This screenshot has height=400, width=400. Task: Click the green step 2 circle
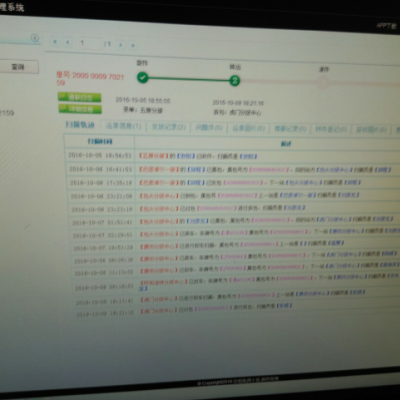[x=235, y=80]
